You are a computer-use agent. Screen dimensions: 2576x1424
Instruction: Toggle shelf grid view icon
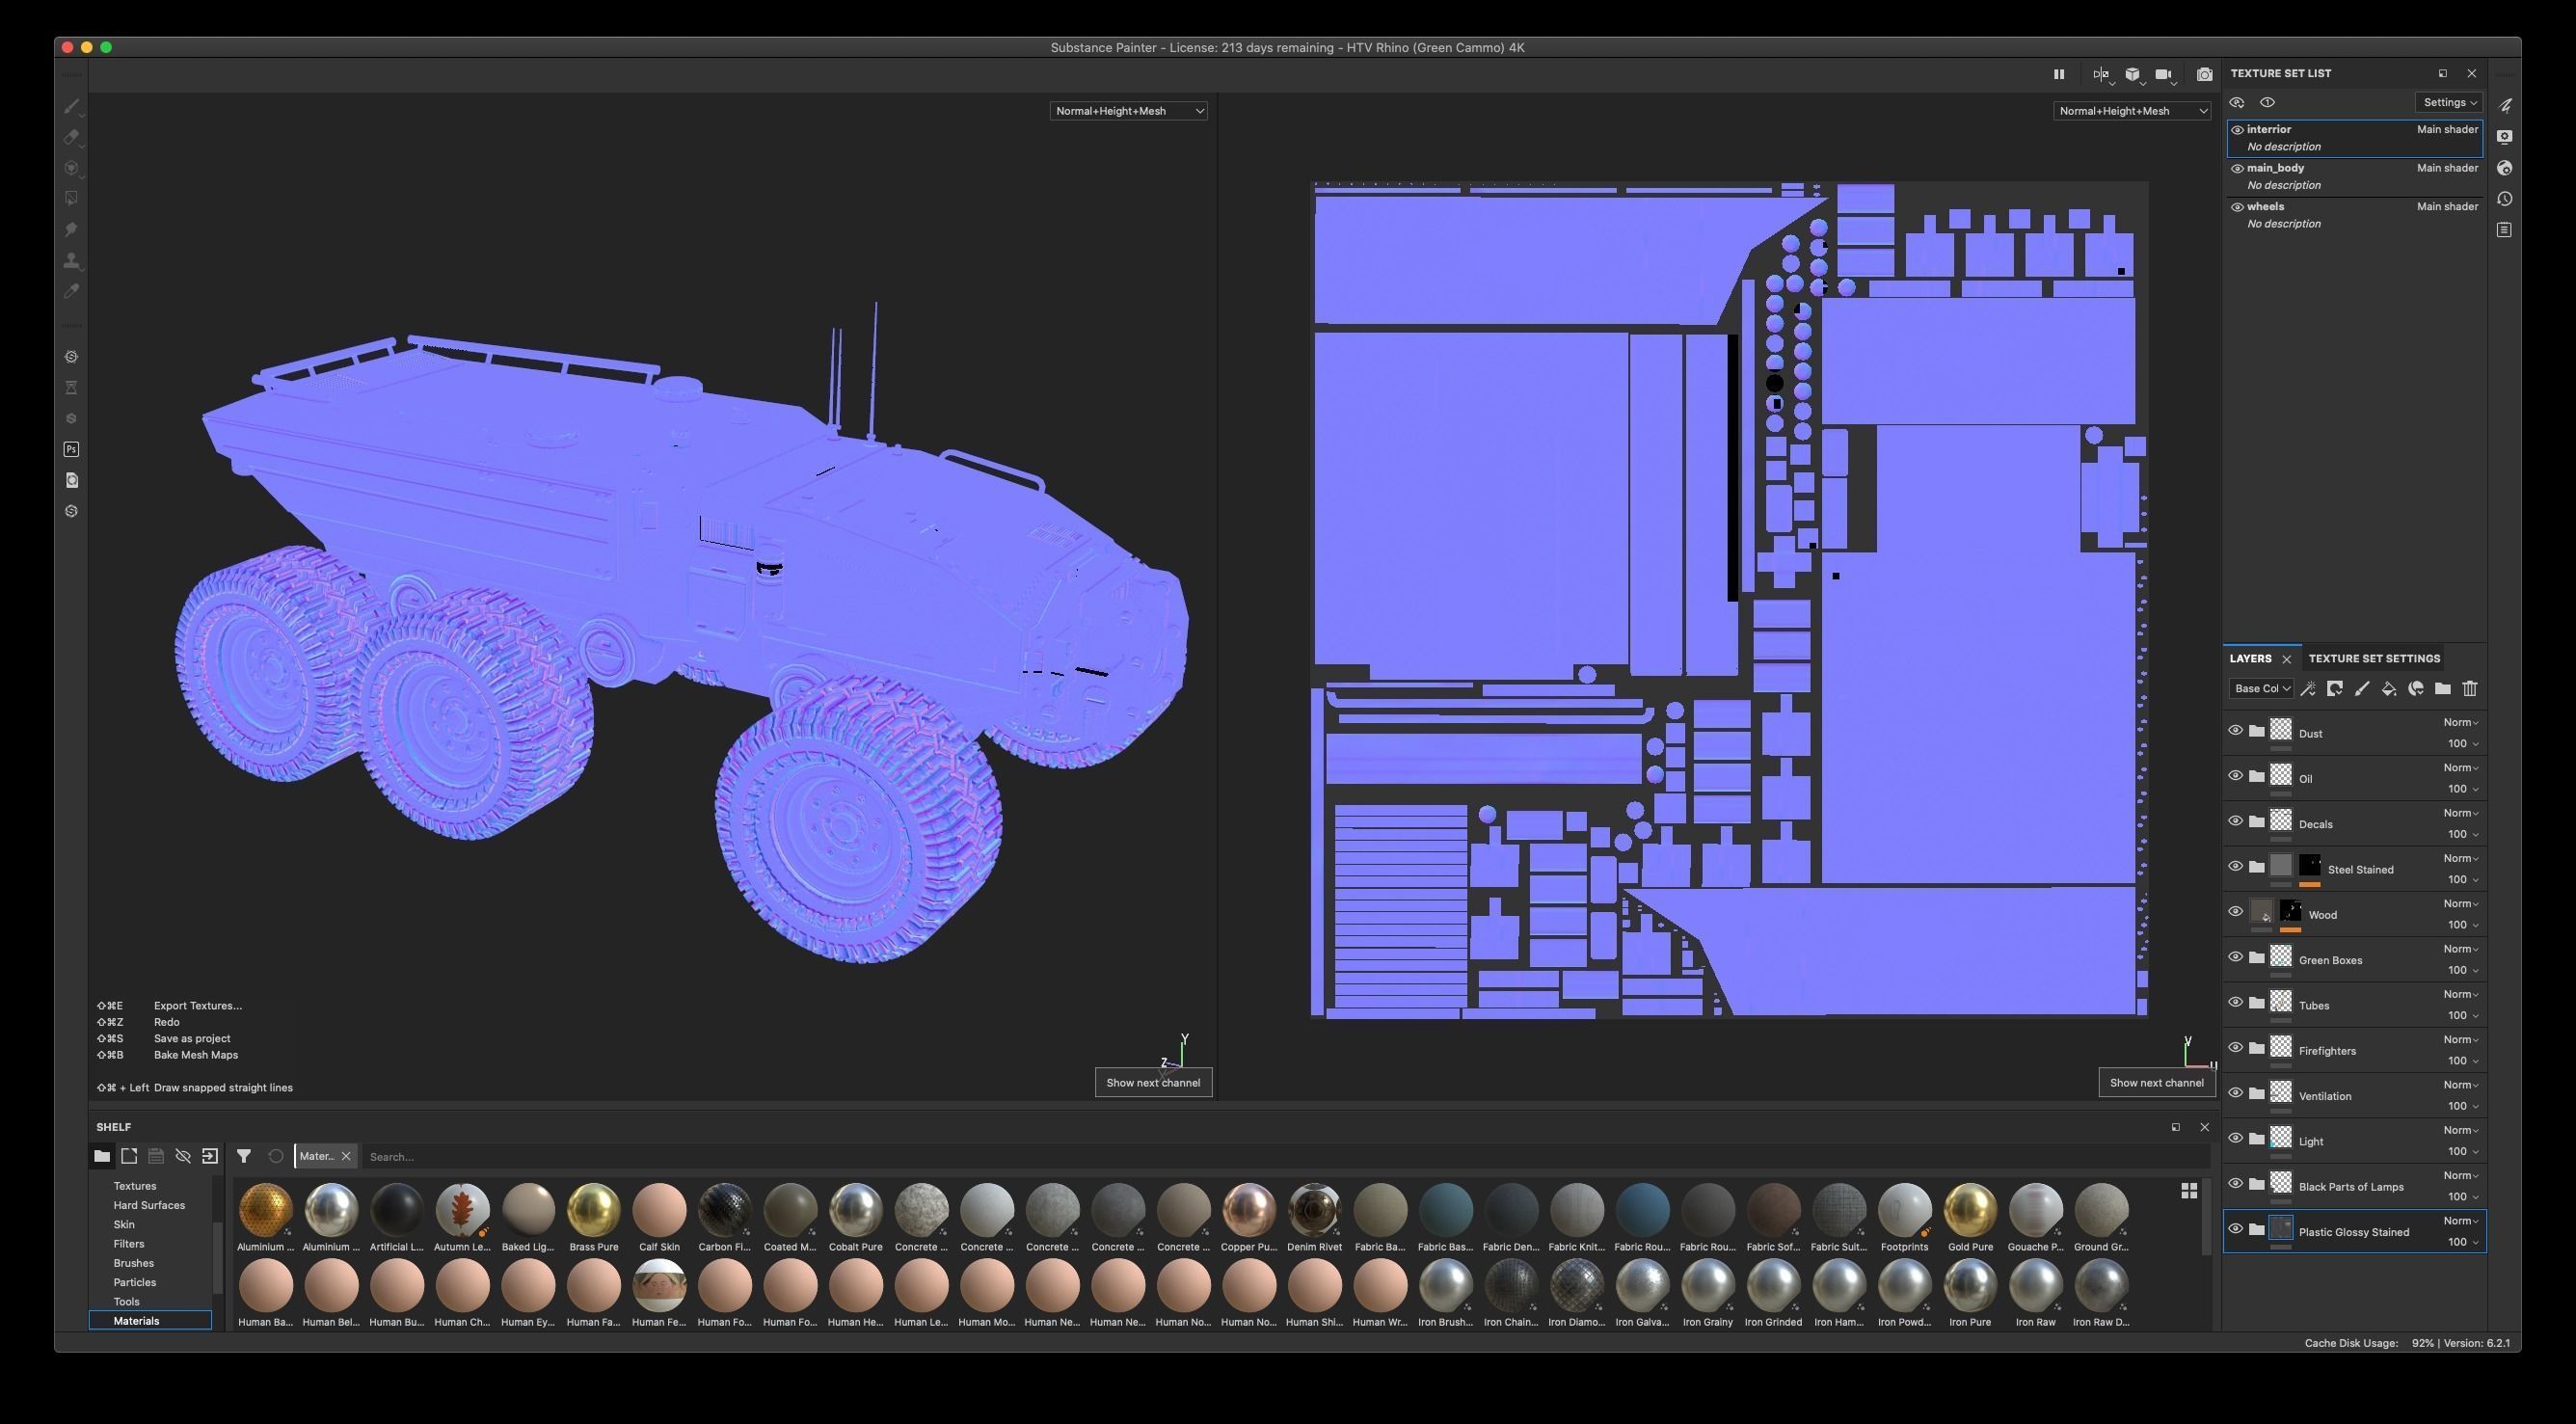(2189, 1190)
